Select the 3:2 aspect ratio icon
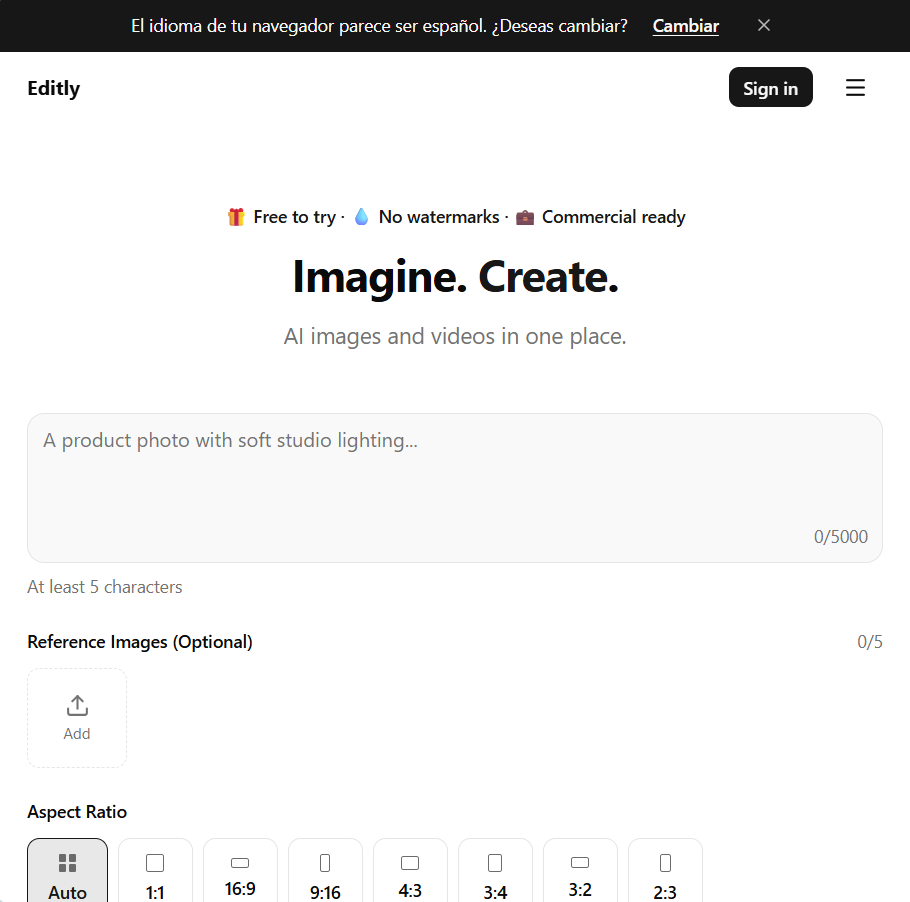910x902 pixels. point(580,862)
